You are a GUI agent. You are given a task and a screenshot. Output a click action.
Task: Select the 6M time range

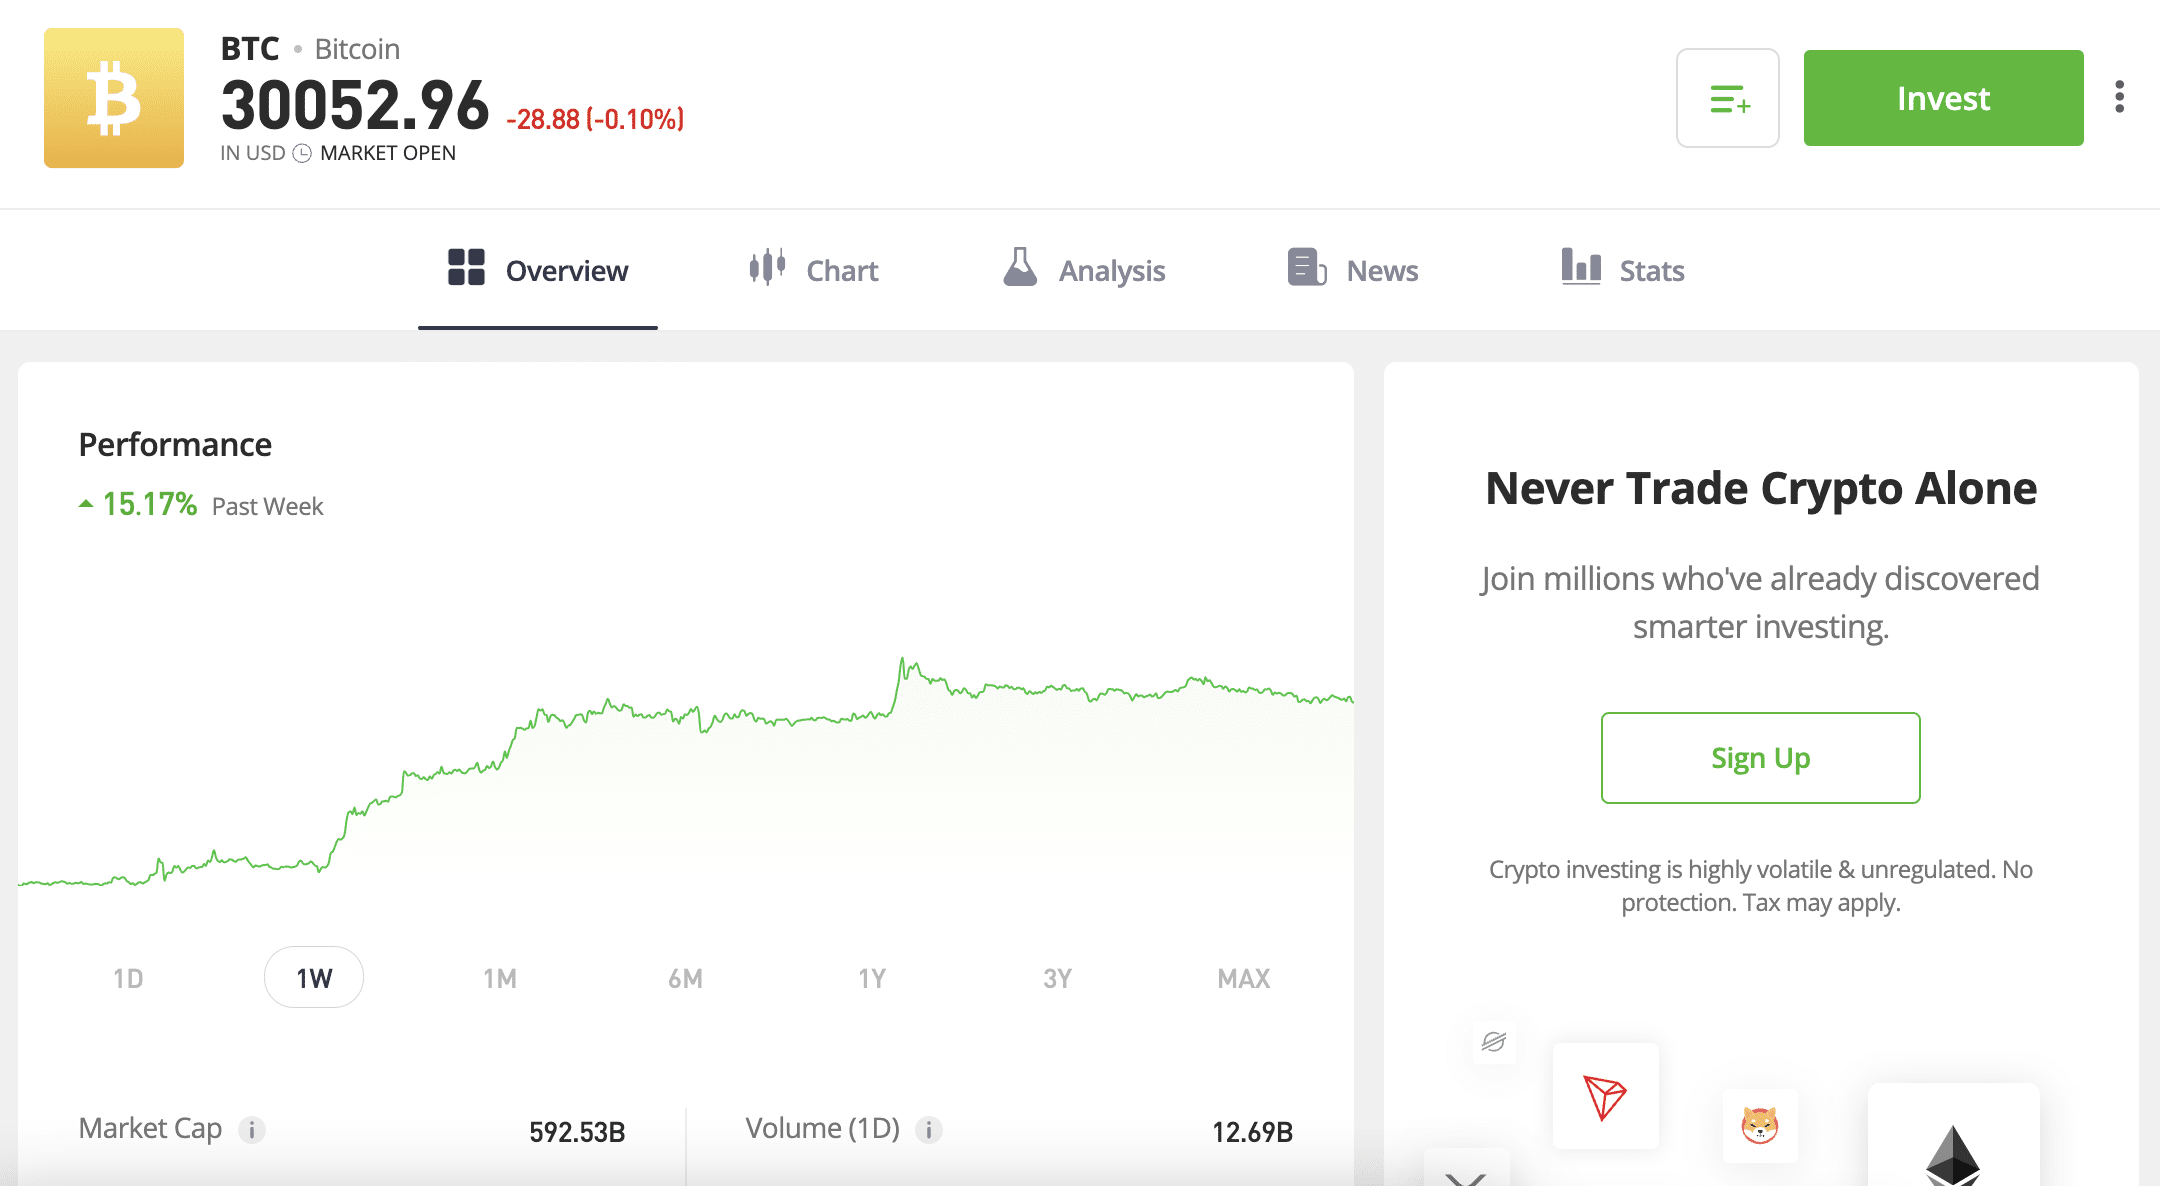click(686, 978)
